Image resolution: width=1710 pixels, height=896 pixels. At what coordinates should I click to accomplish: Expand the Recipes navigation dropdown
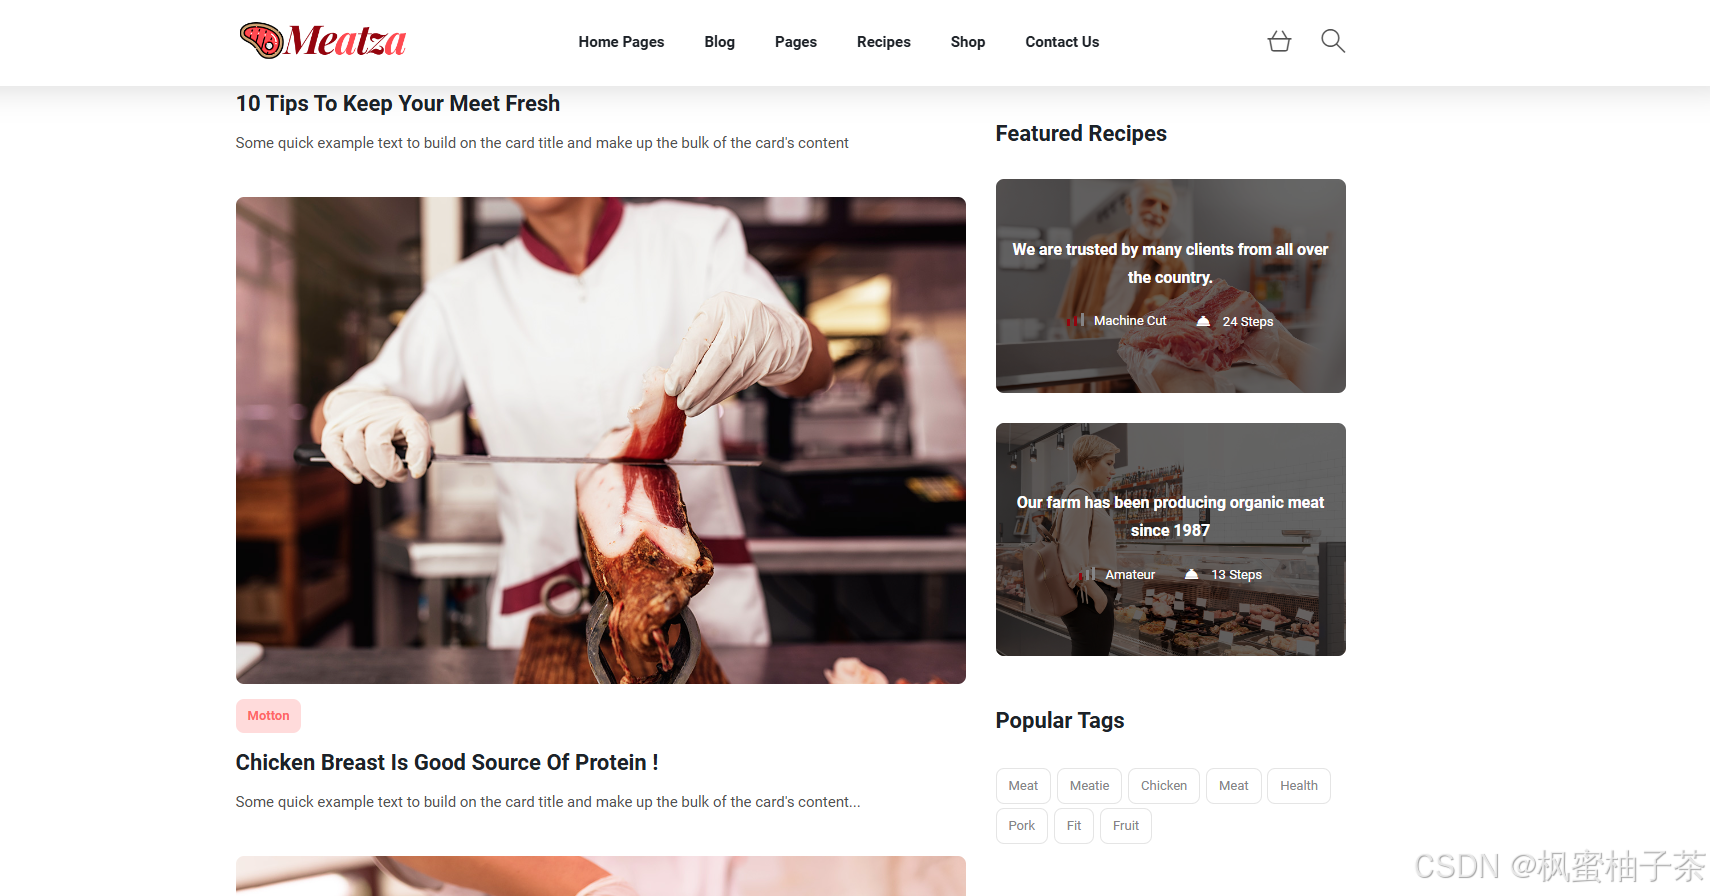coord(884,42)
